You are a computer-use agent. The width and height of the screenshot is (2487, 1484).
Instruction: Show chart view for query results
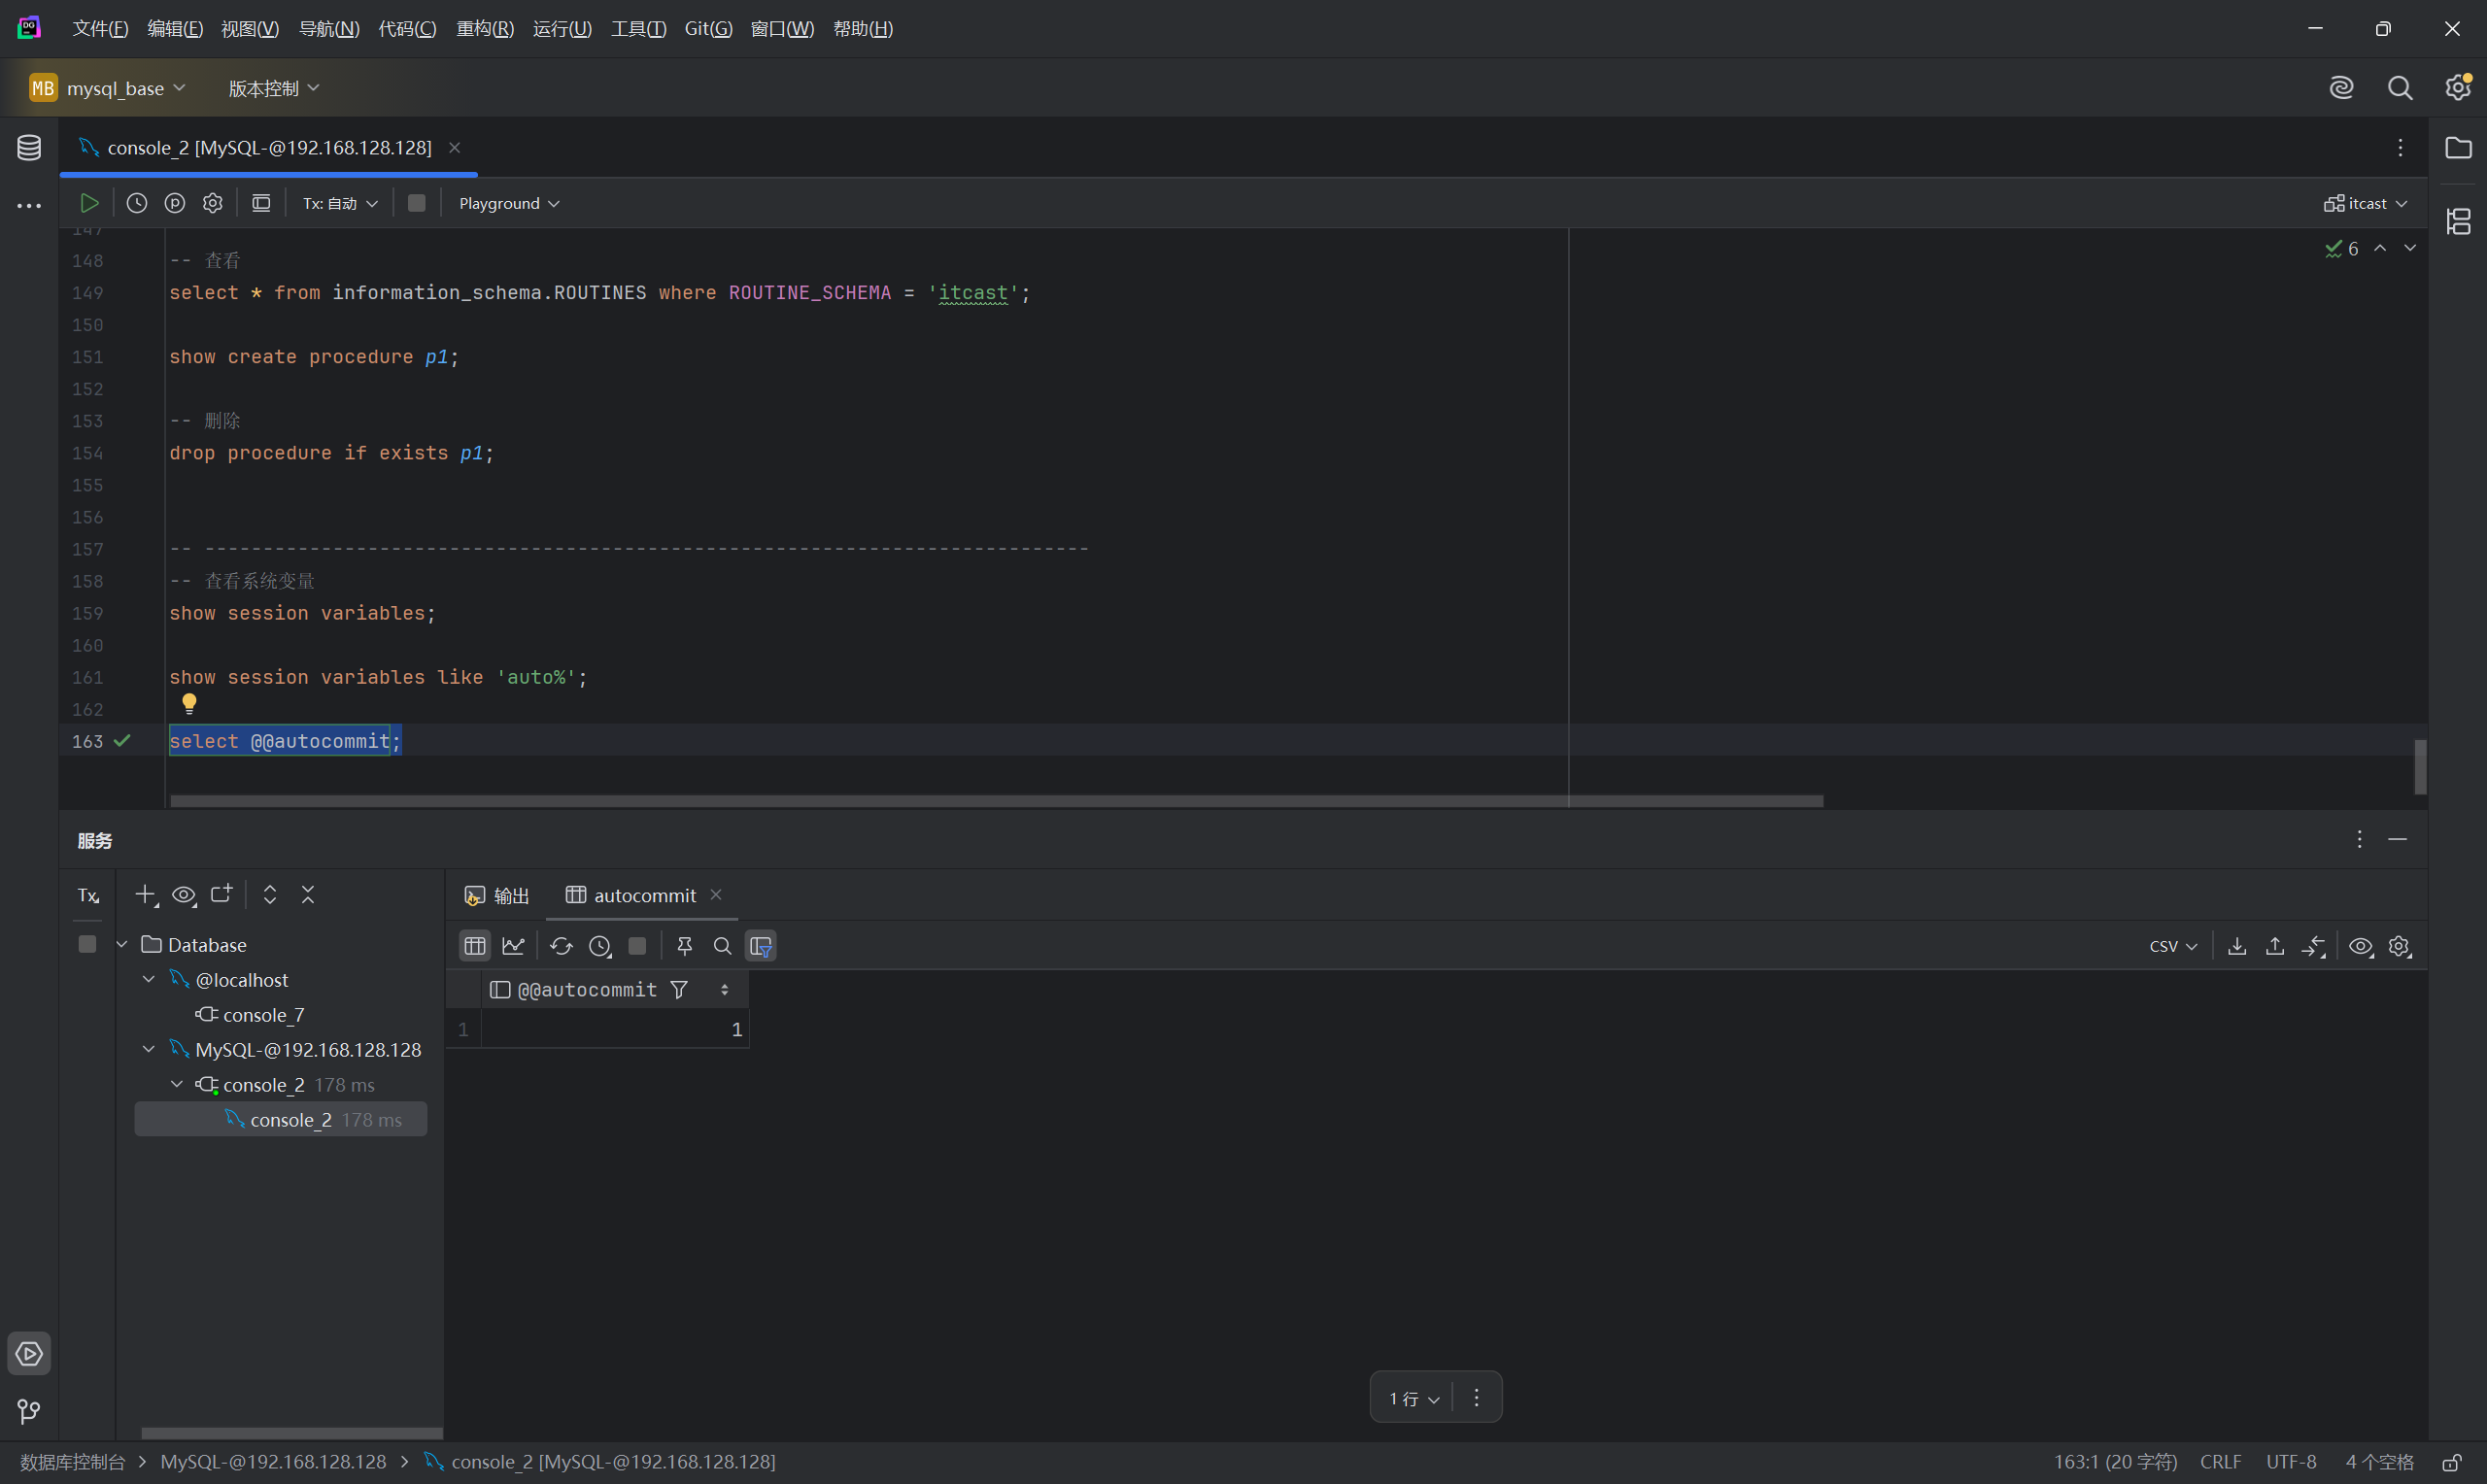pyautogui.click(x=513, y=946)
